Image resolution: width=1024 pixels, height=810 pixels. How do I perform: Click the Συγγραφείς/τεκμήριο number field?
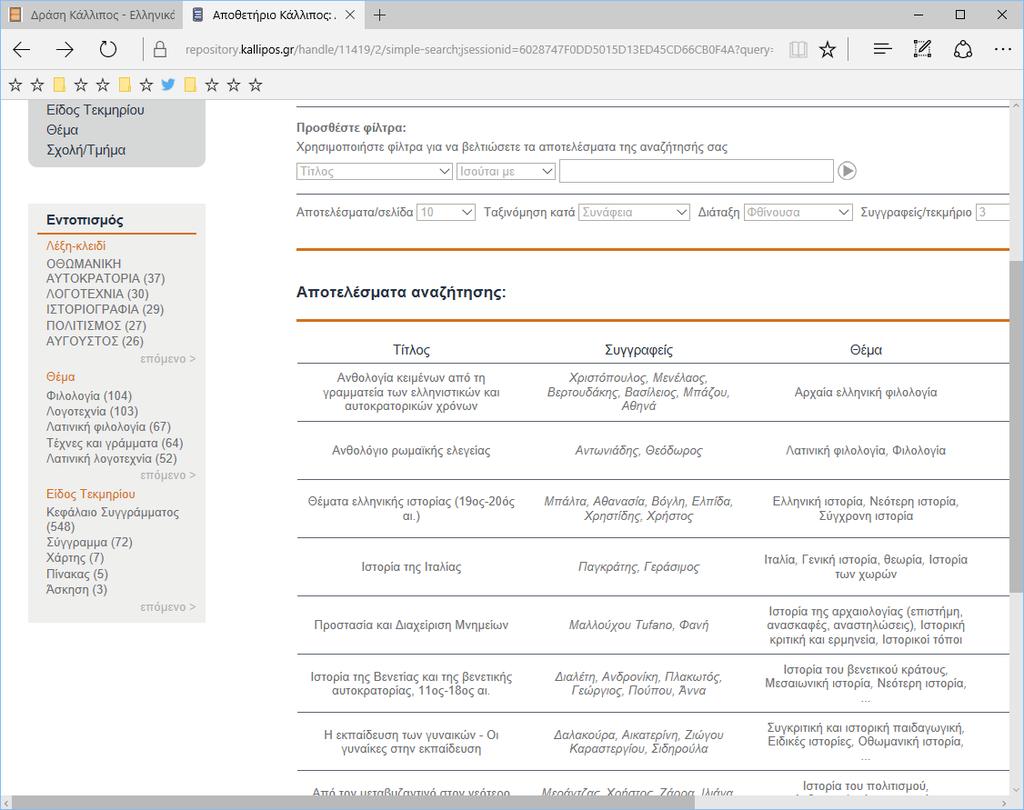[x=993, y=212]
